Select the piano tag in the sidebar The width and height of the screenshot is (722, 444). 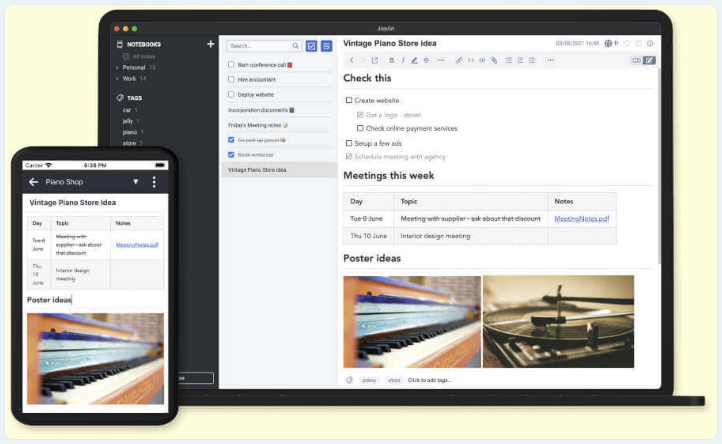coord(130,132)
